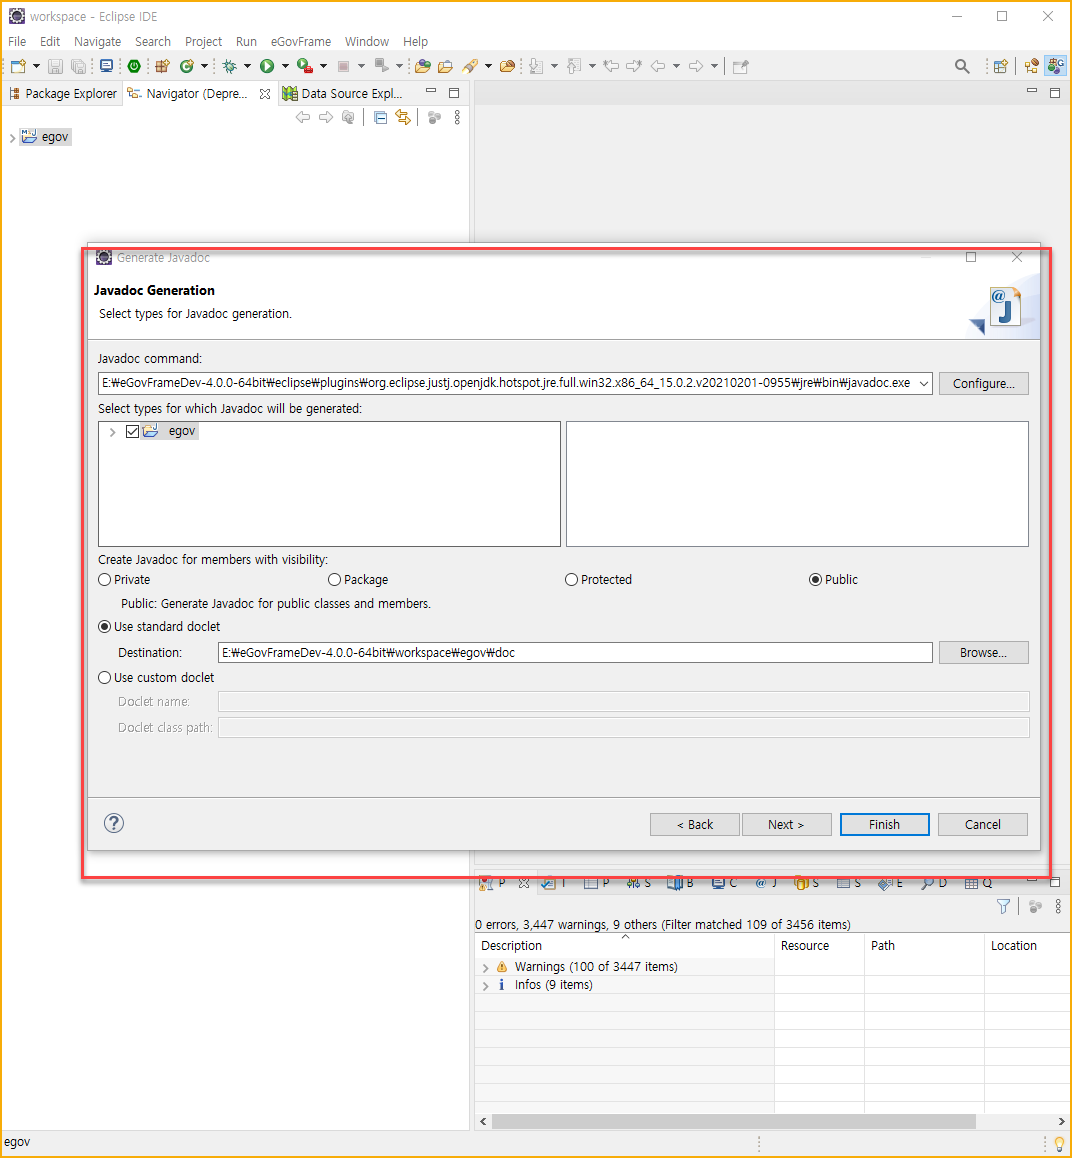Click the red Stop toolbar icon
The width and height of the screenshot is (1072, 1158).
(x=343, y=66)
